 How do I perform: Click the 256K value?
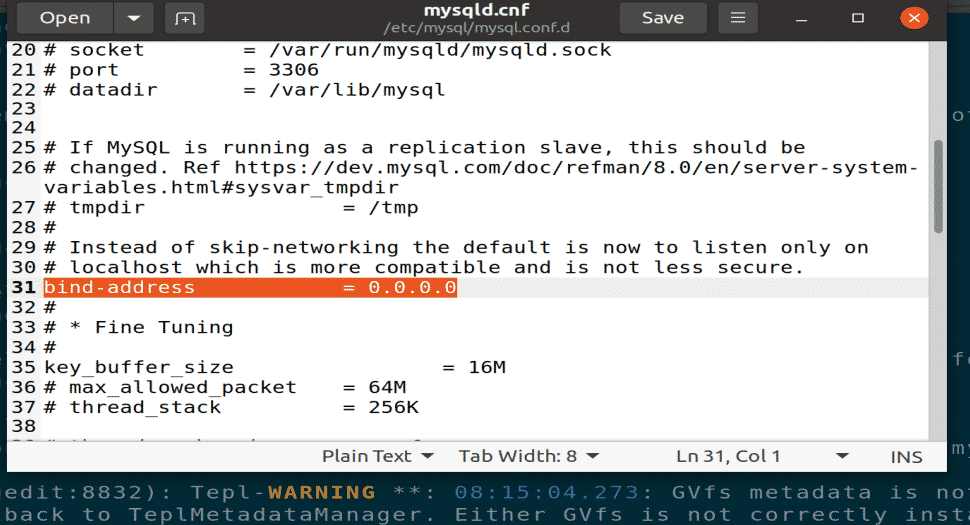pyautogui.click(x=393, y=408)
